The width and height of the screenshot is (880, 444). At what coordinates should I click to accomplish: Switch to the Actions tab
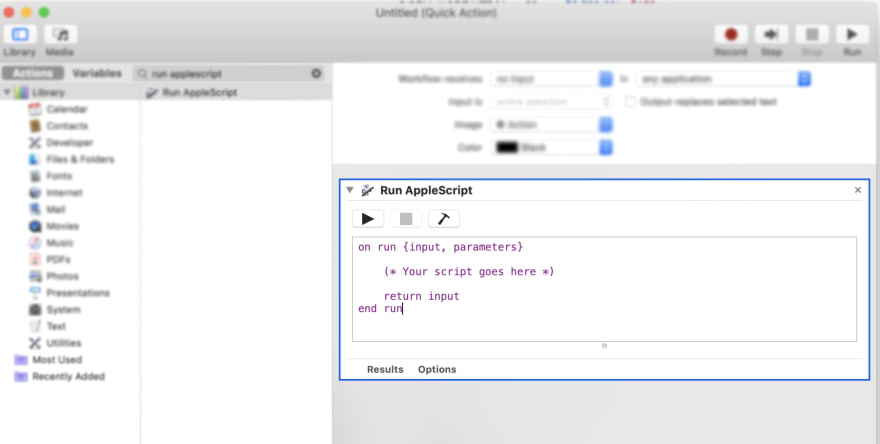33,74
